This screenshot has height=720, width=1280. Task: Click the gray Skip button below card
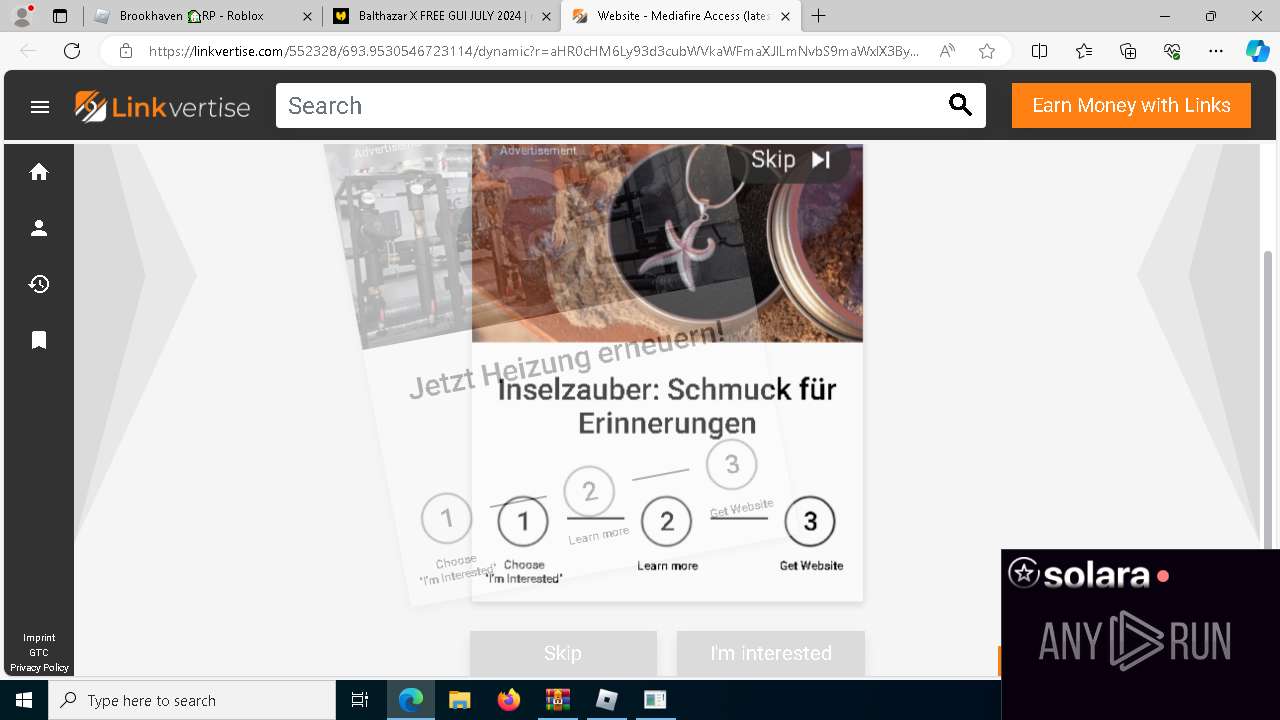563,653
